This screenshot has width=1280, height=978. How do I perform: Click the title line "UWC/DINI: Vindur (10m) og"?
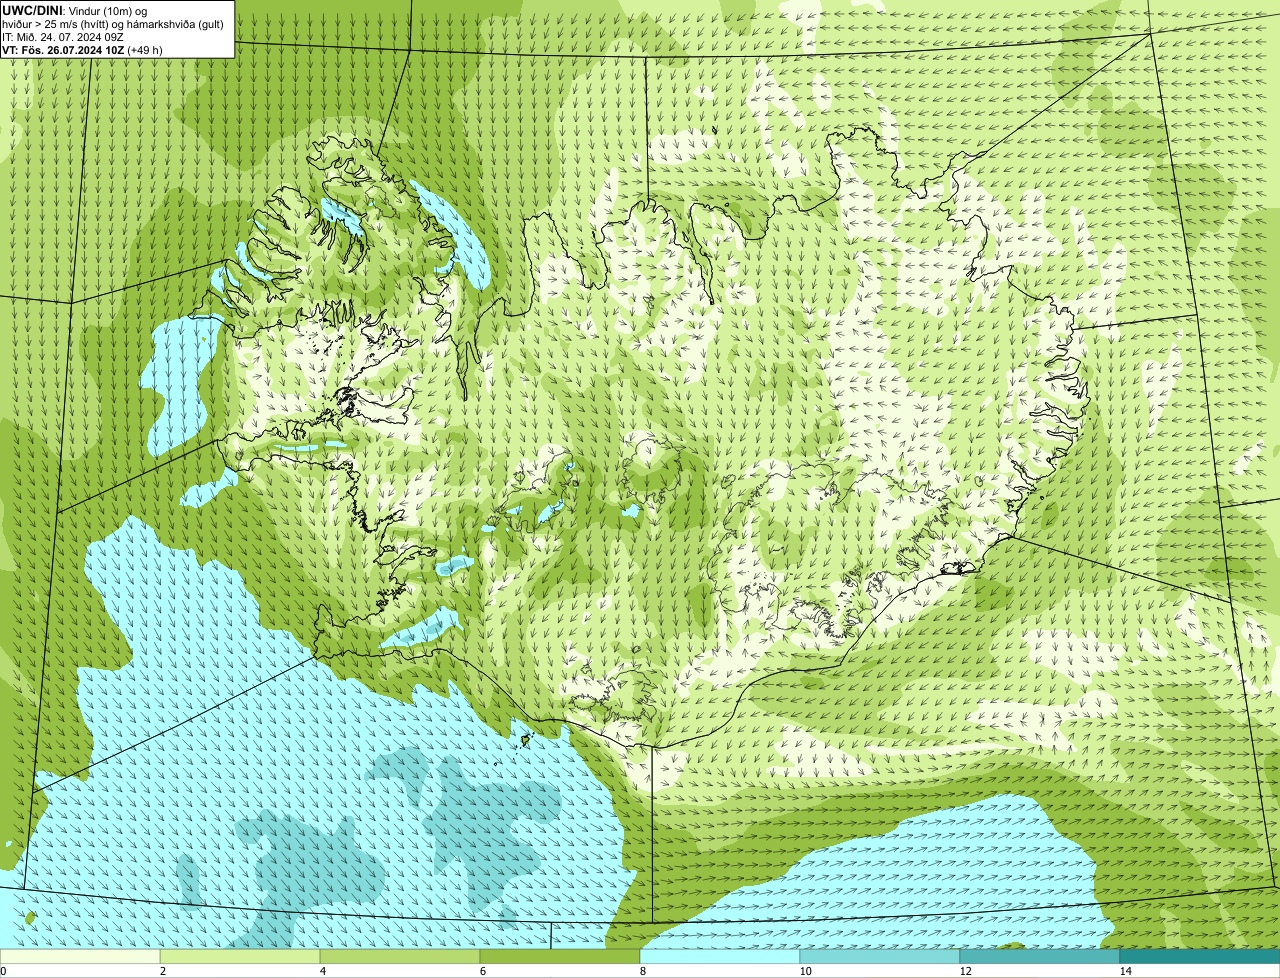point(75,10)
